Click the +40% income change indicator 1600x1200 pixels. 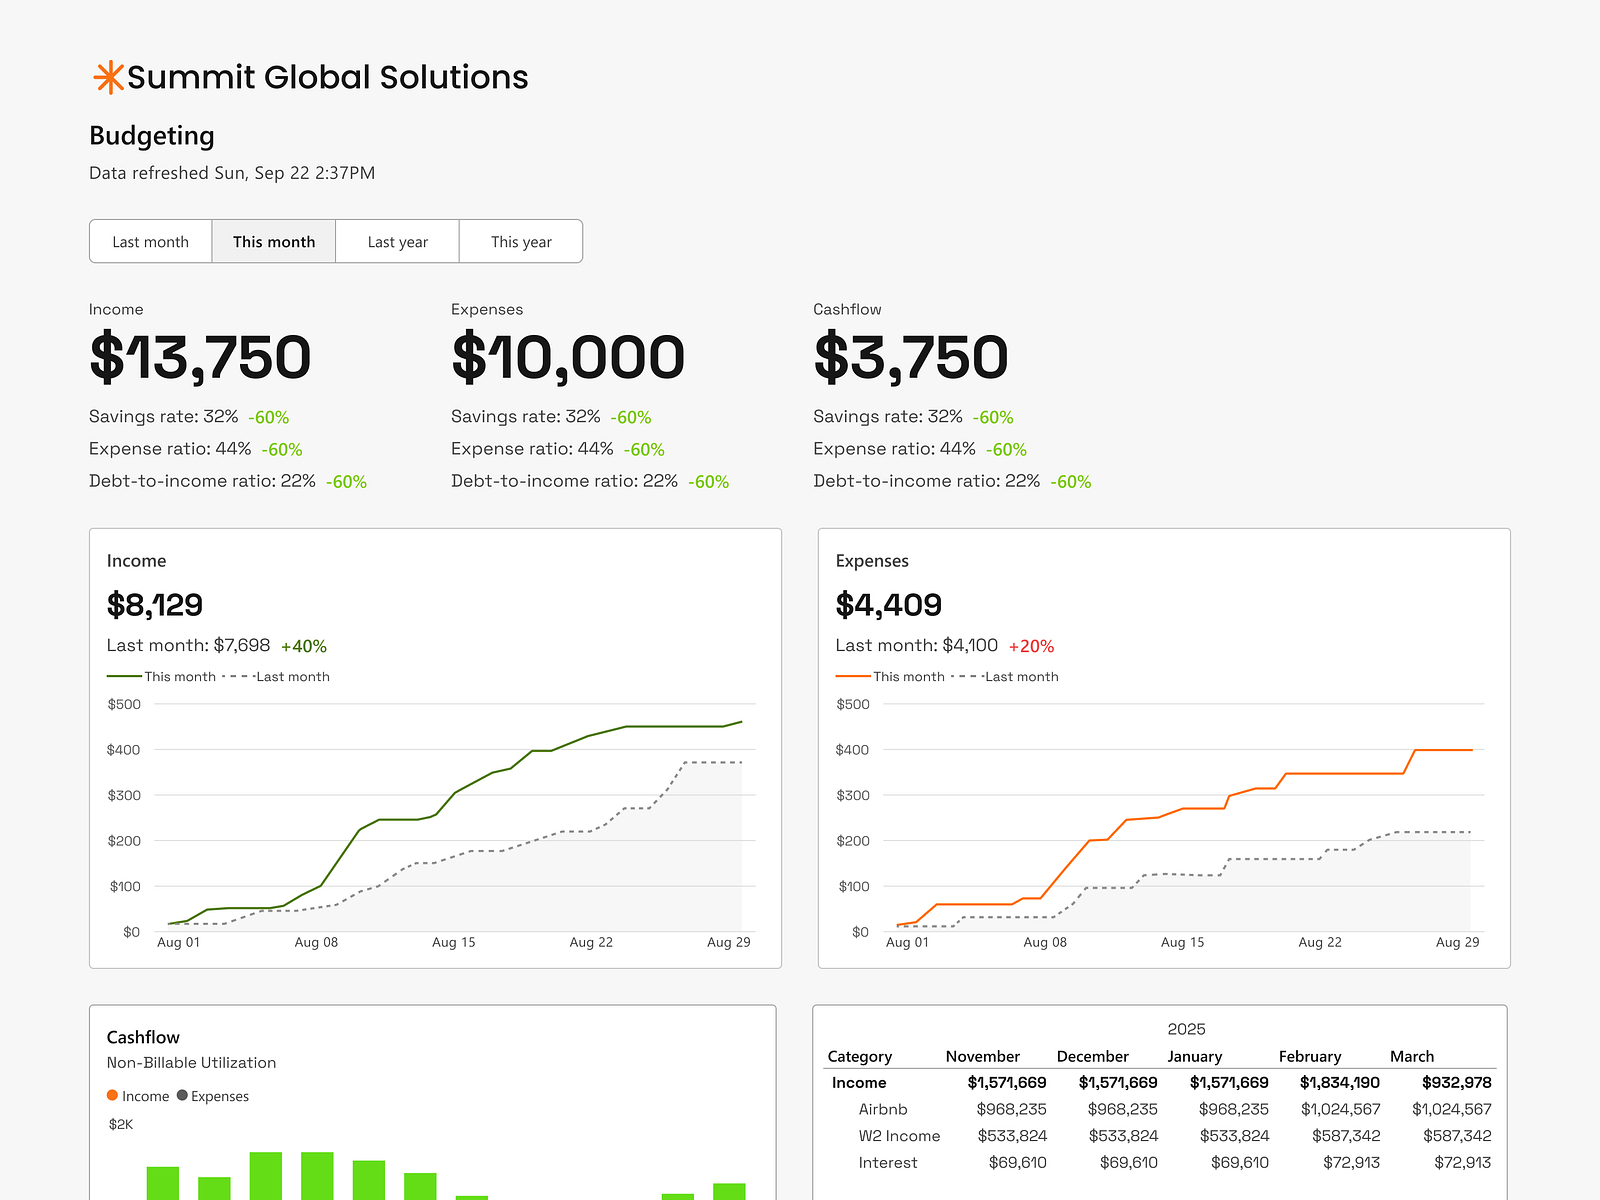click(x=303, y=646)
